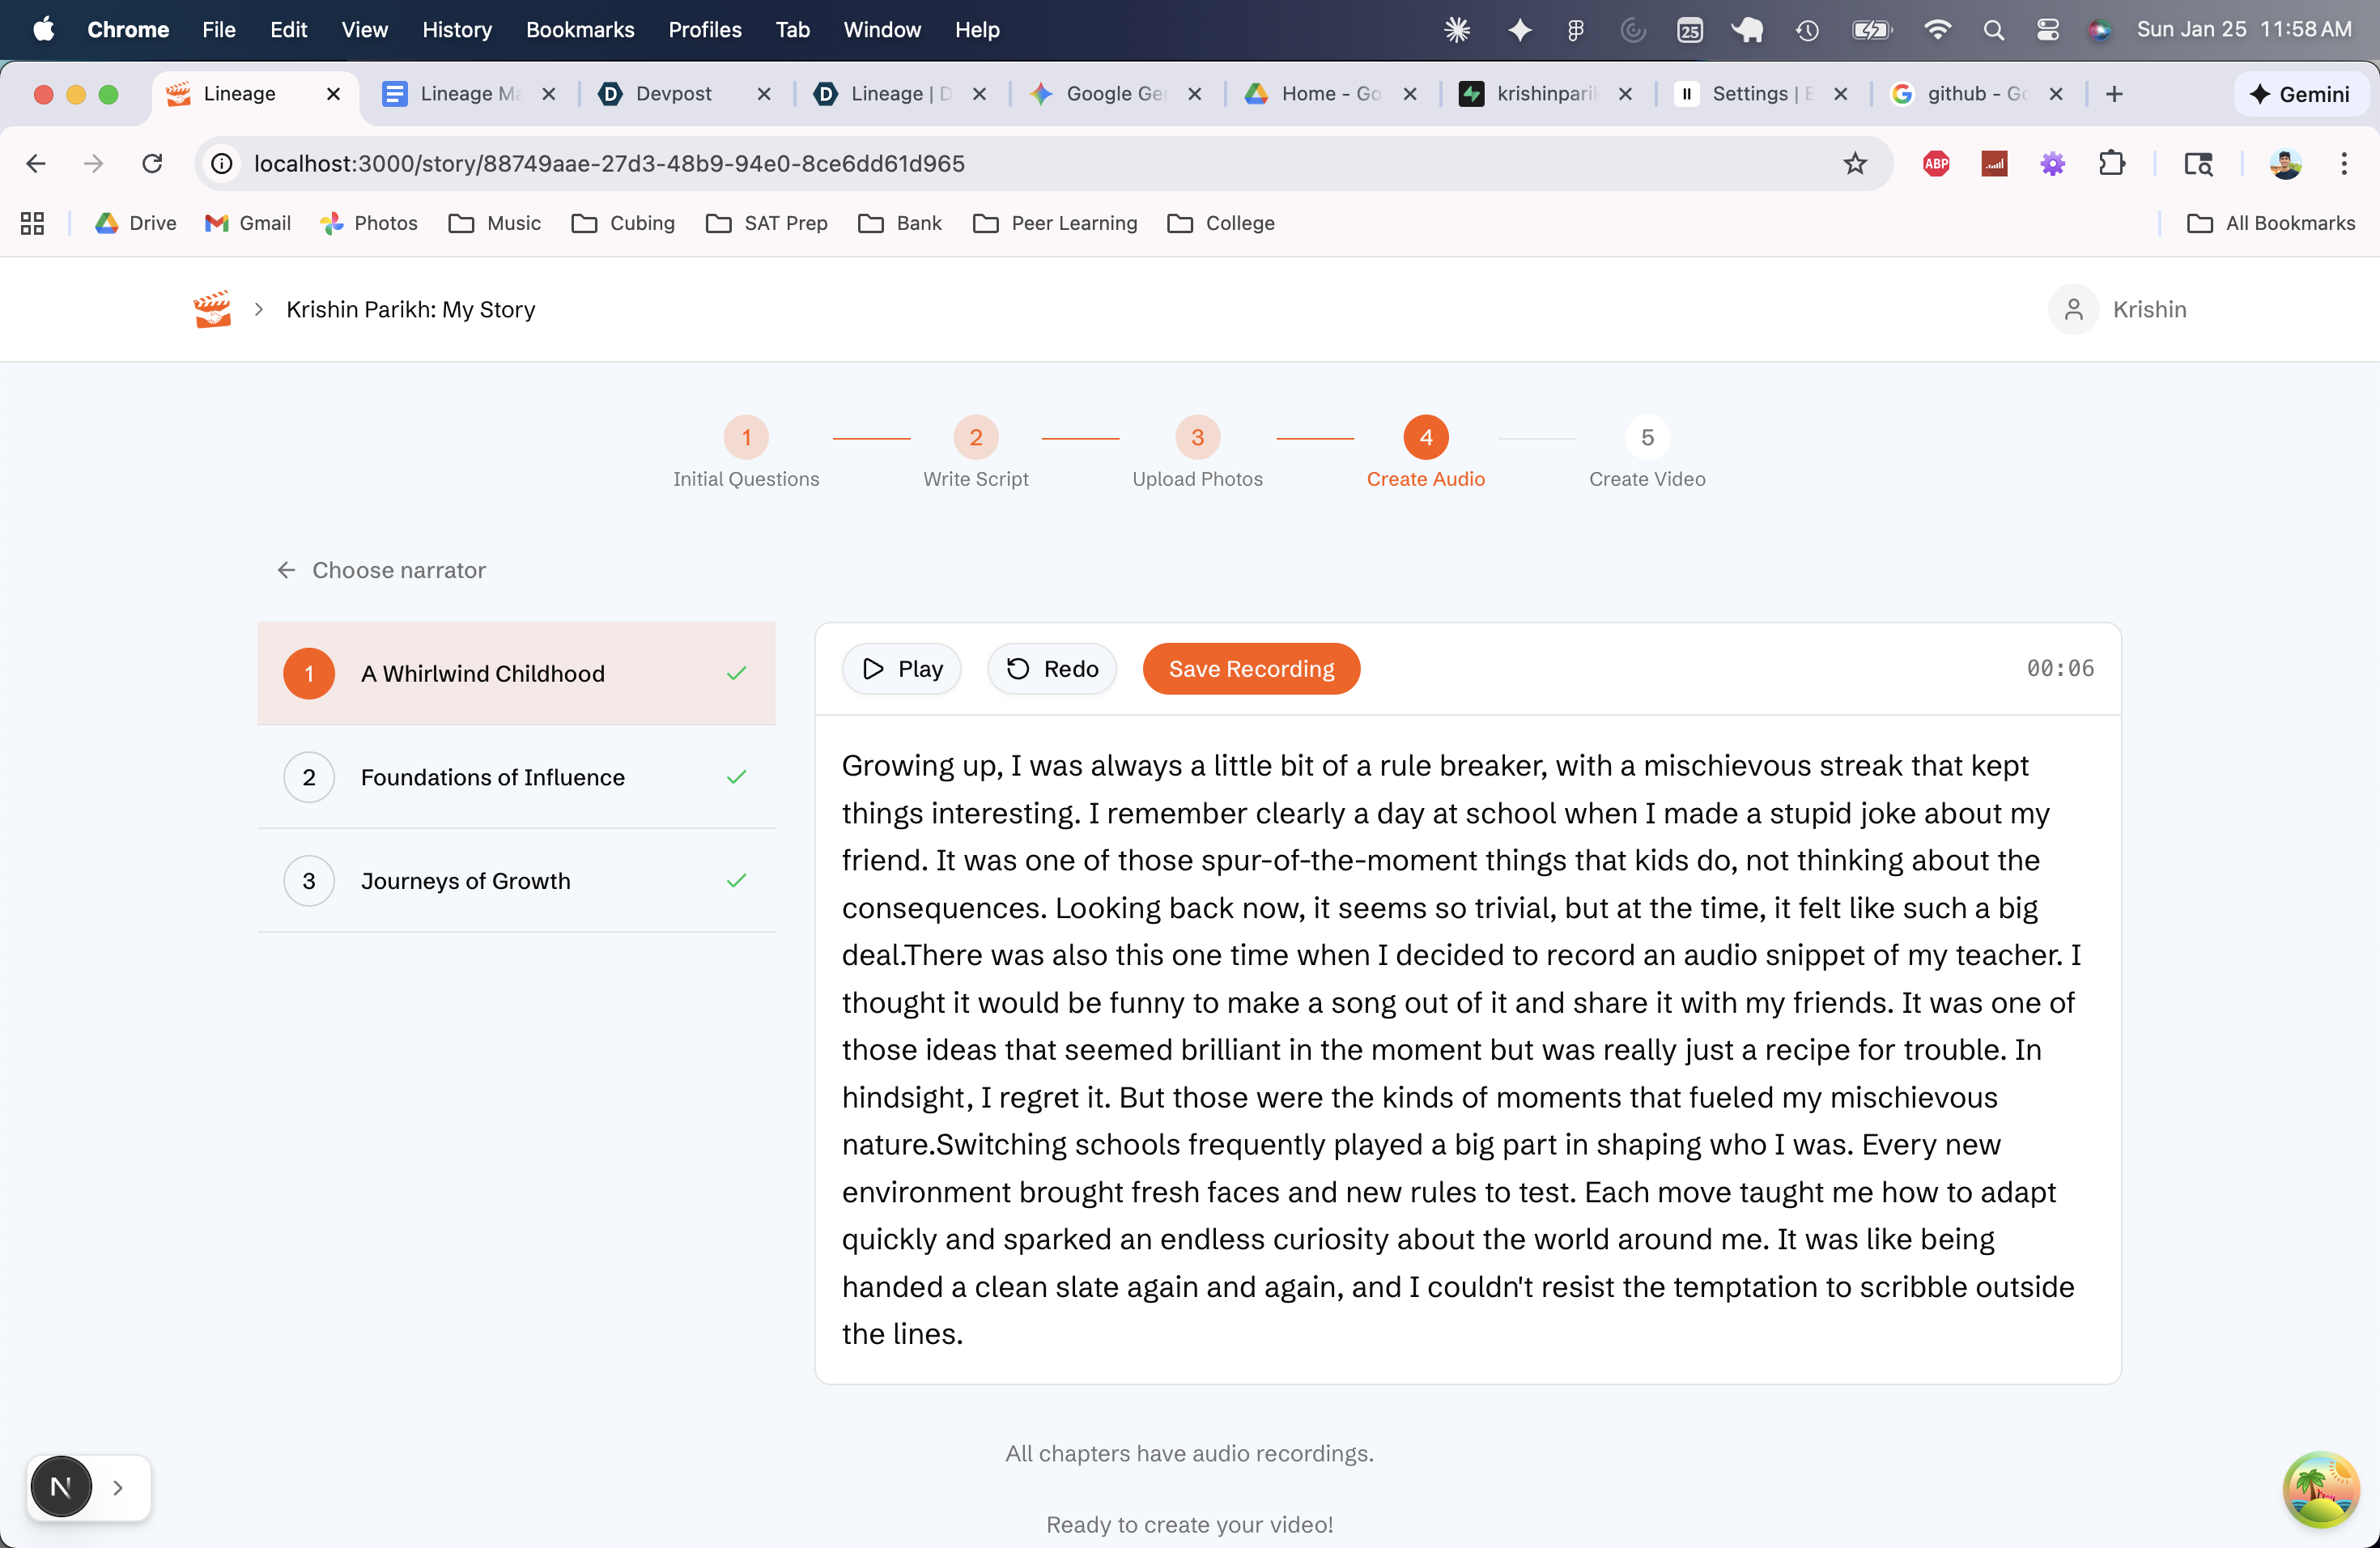Click the back arrow beside Choose narrator
Viewport: 2380px width, 1548px height.
[286, 570]
